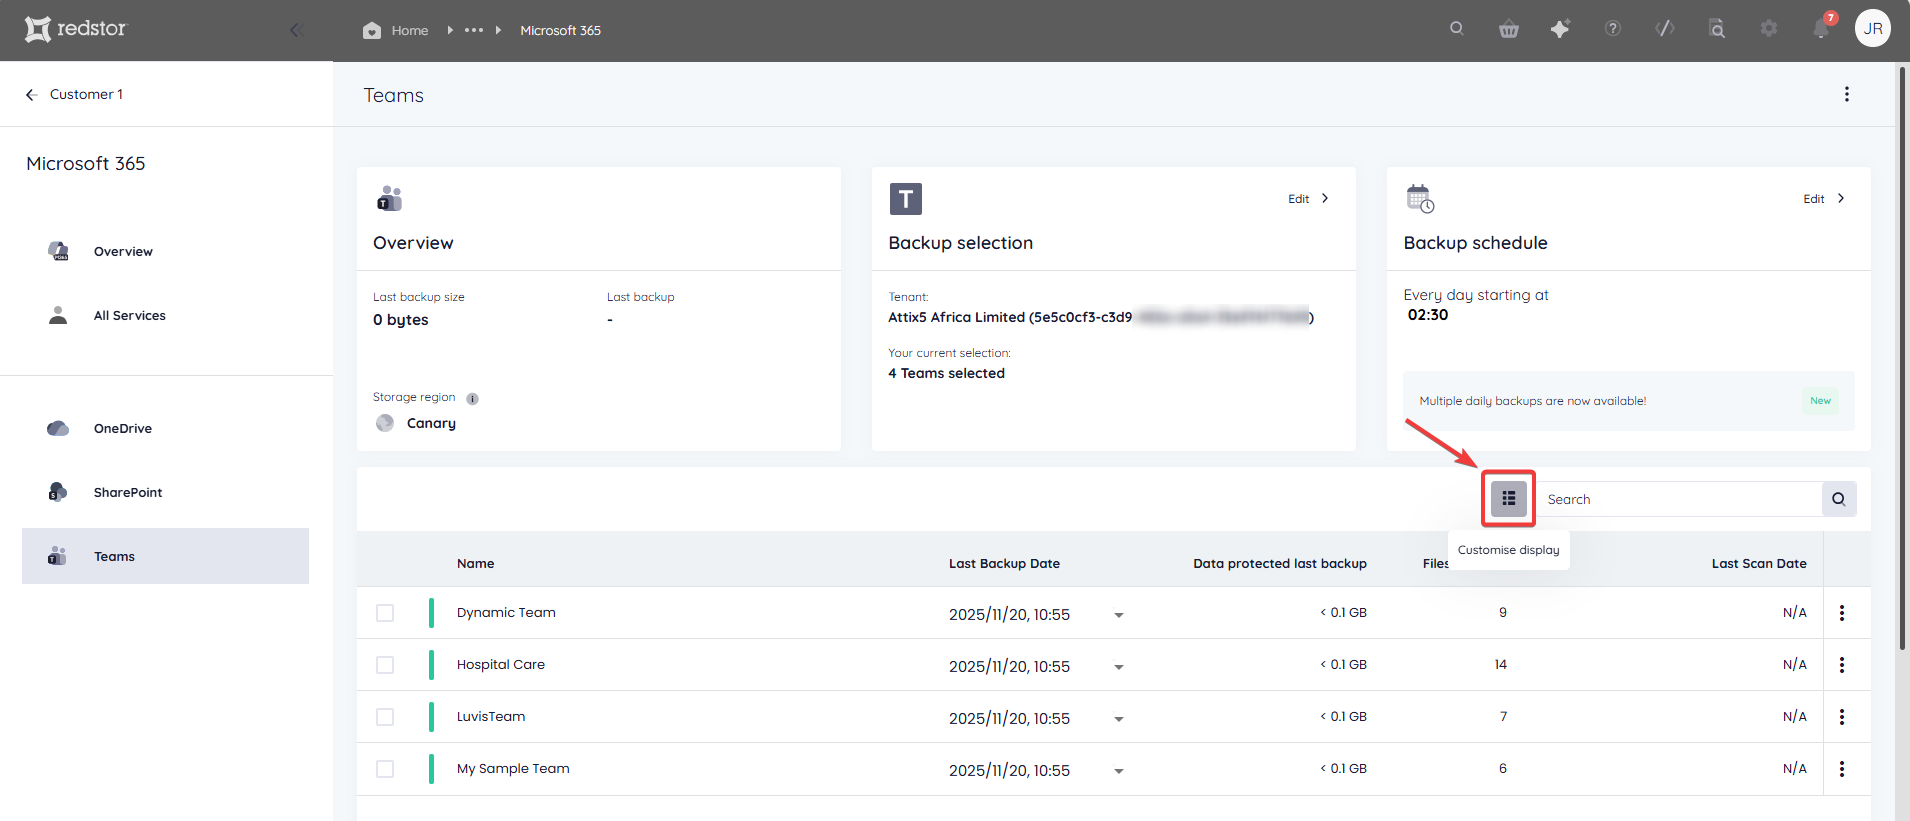Click Microsoft 365 breadcrumb
The height and width of the screenshot is (821, 1910).
click(x=560, y=30)
